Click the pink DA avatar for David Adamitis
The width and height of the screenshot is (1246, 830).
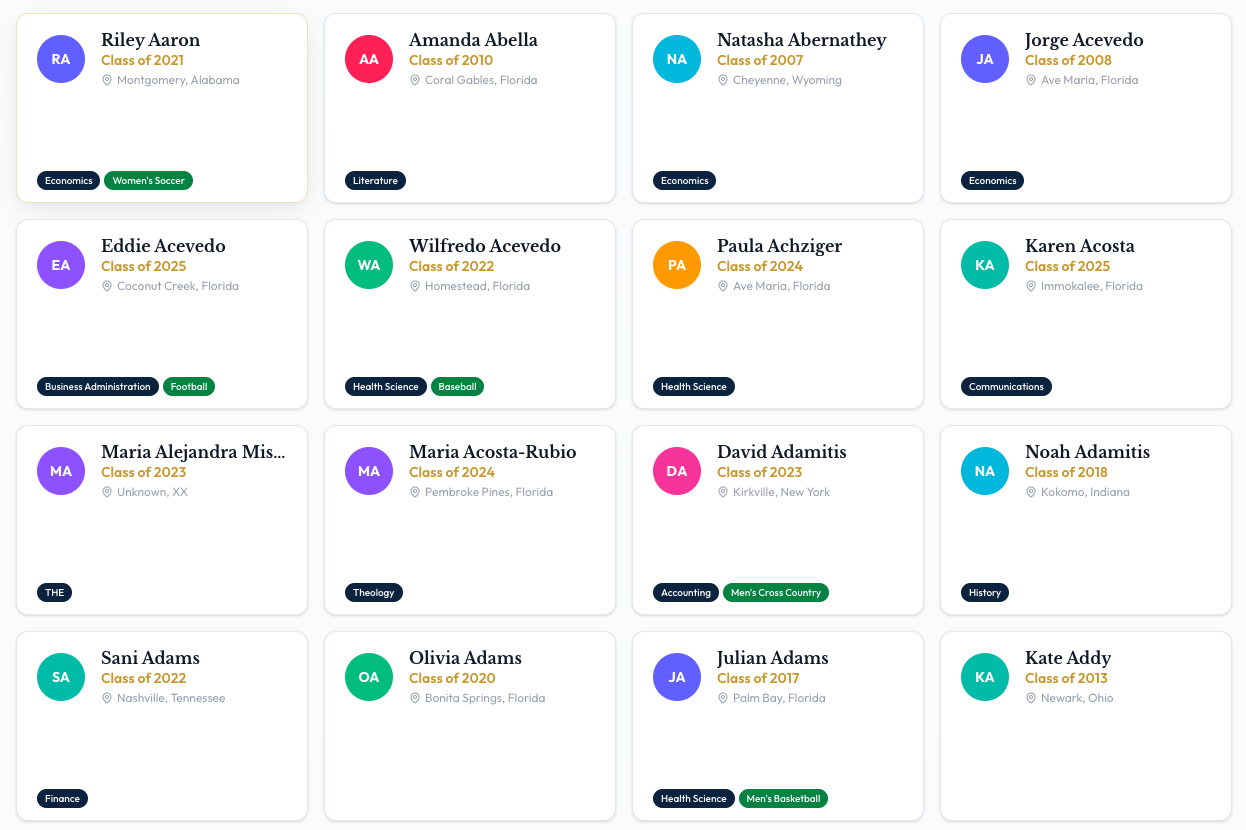[x=677, y=471]
